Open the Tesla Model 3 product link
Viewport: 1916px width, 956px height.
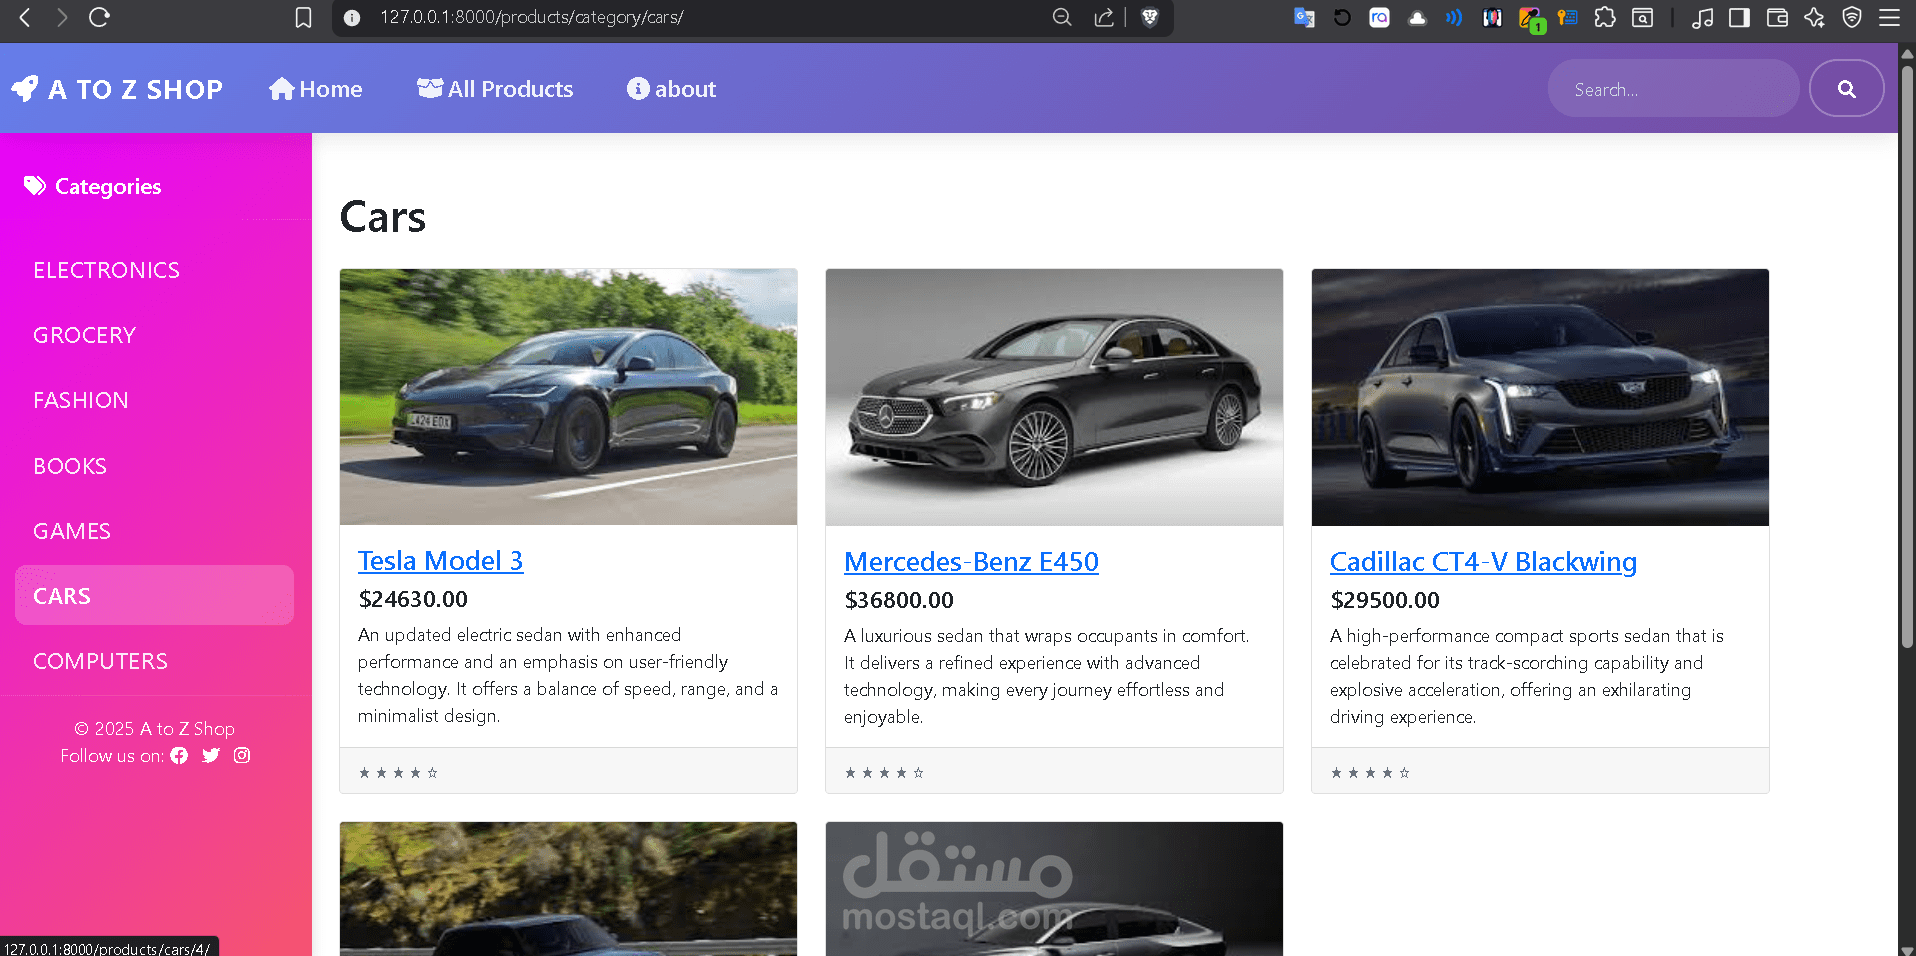click(x=440, y=561)
